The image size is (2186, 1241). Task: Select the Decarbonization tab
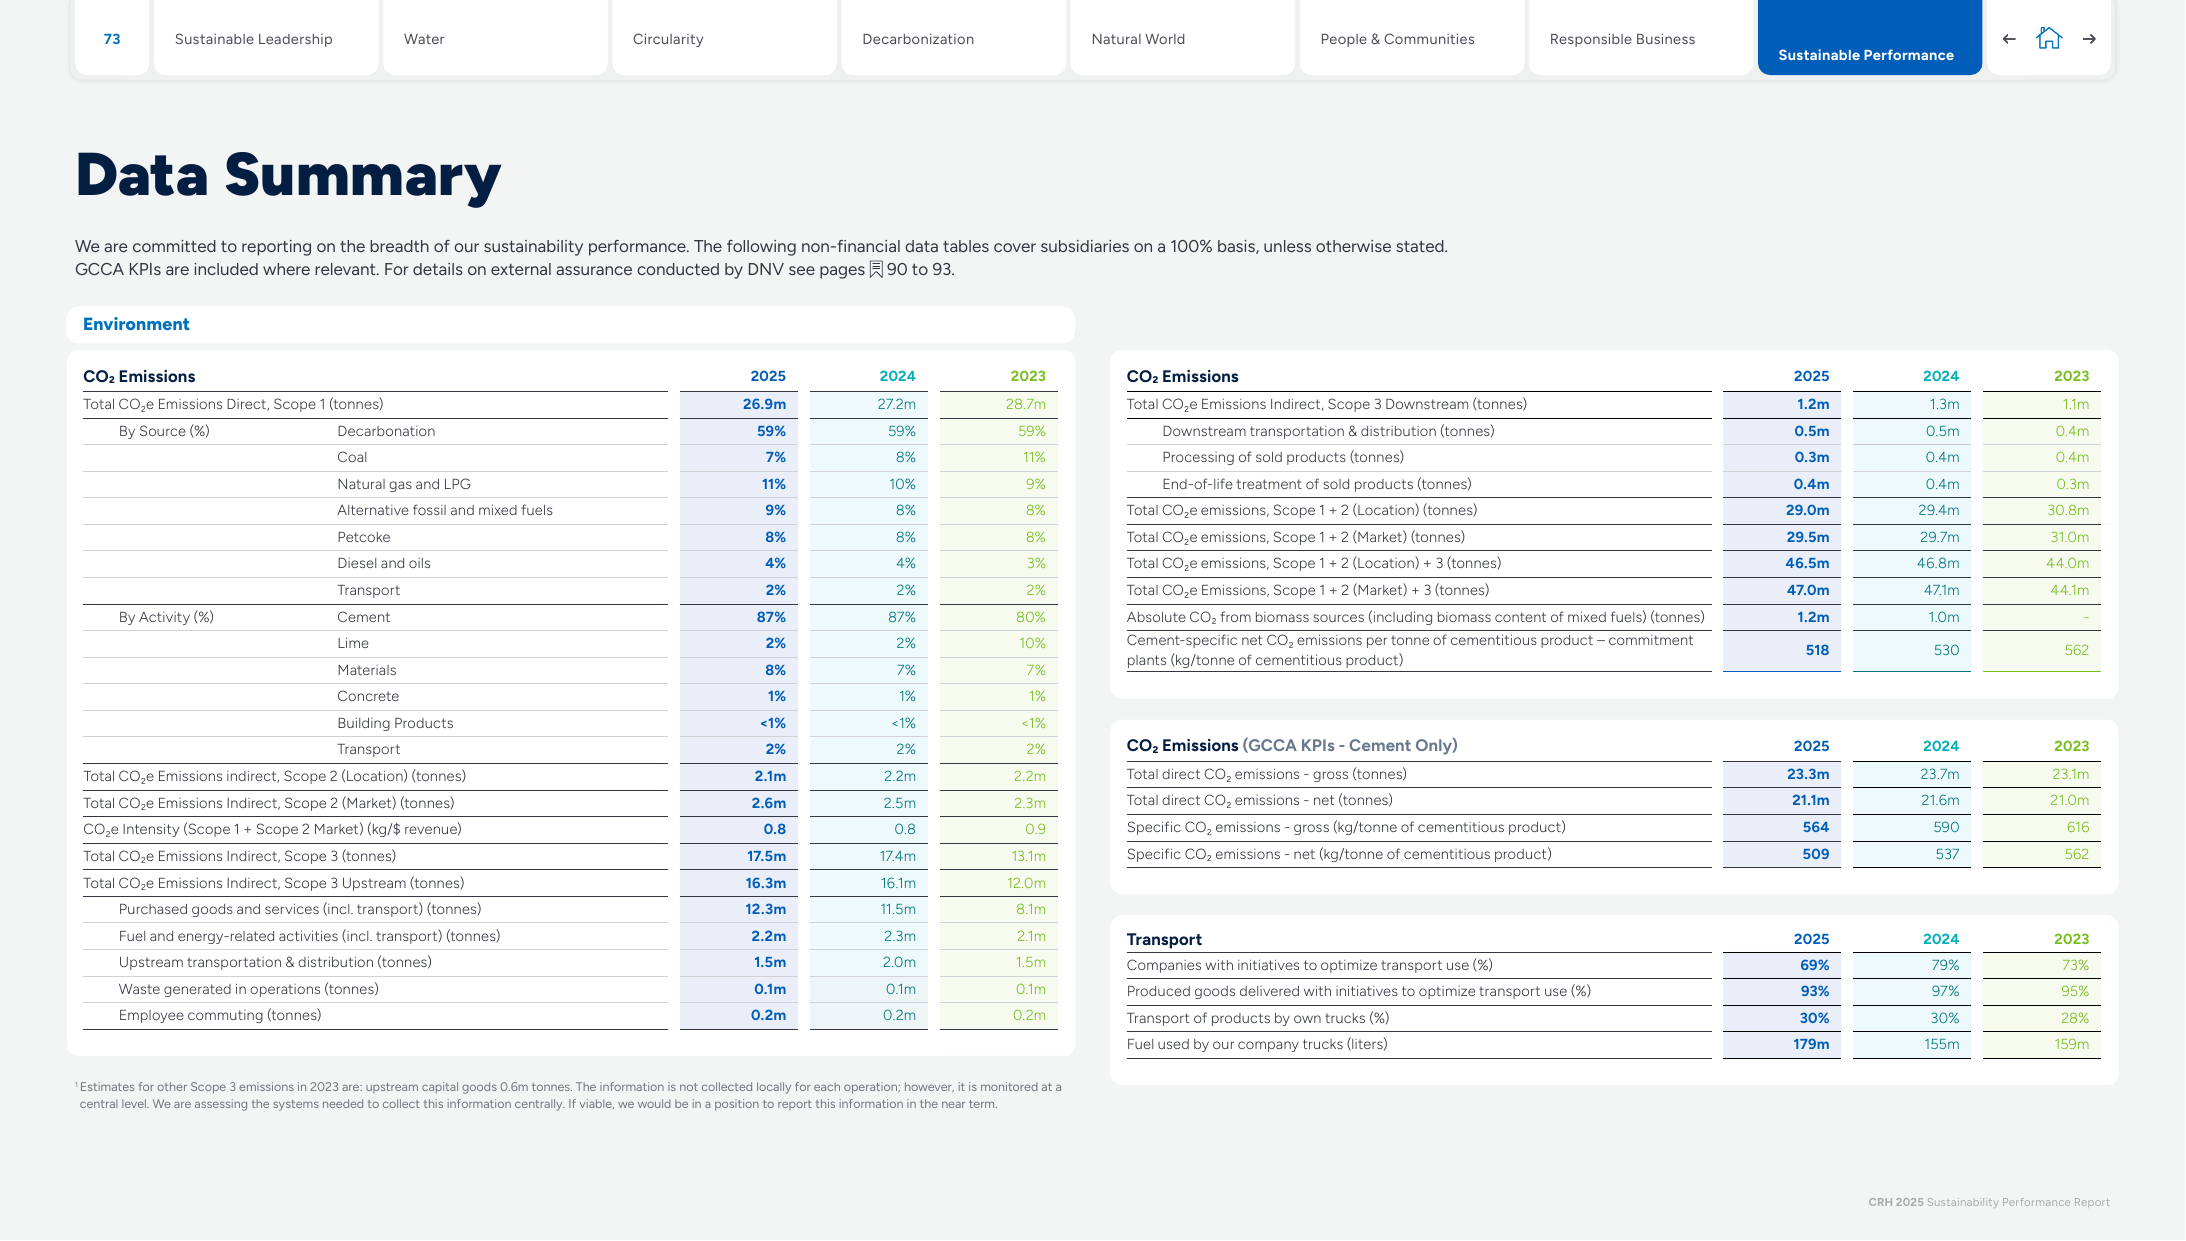953,38
